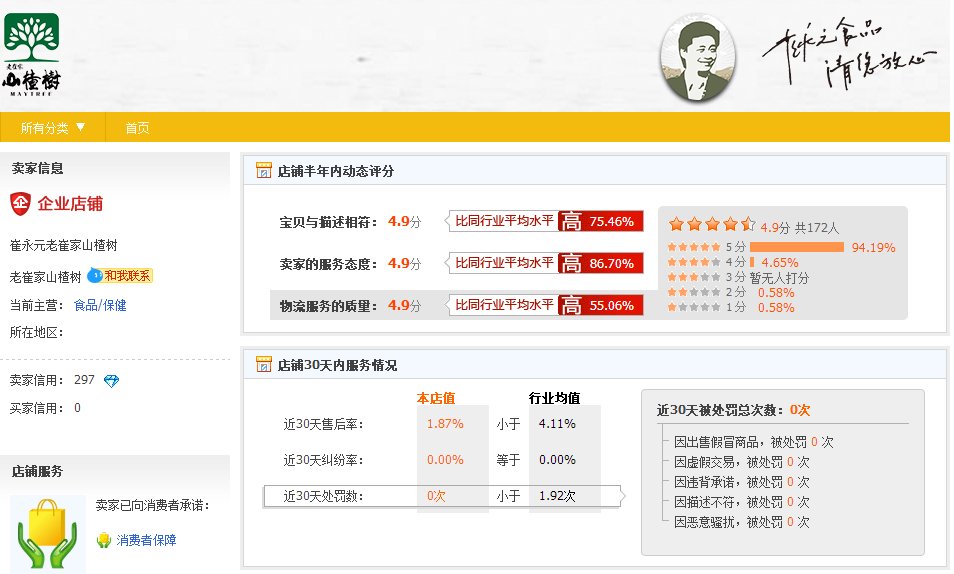954x574 pixels.
Task: Click the founder portrait in the banner
Action: pyautogui.click(x=698, y=60)
